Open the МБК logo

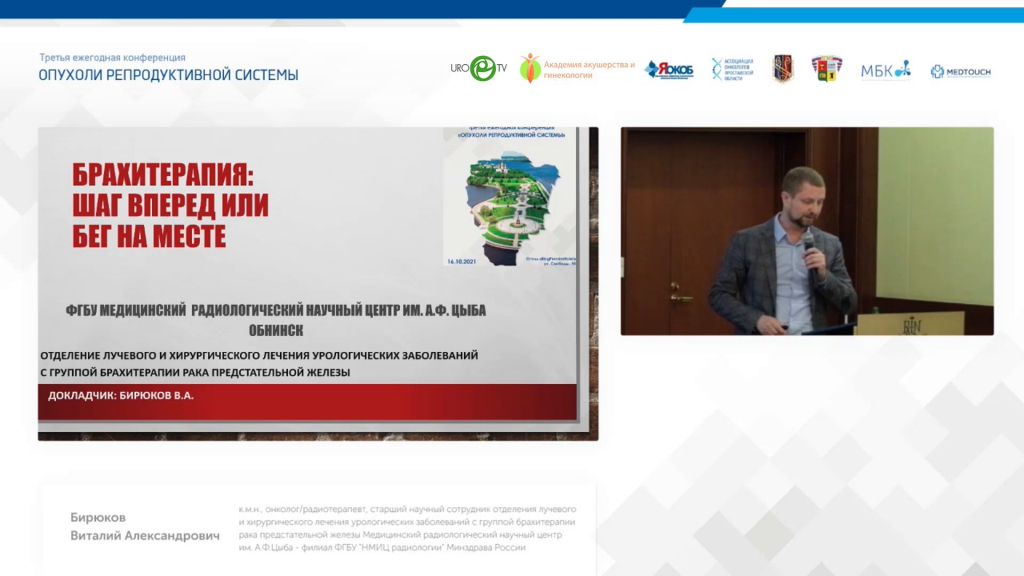(885, 70)
